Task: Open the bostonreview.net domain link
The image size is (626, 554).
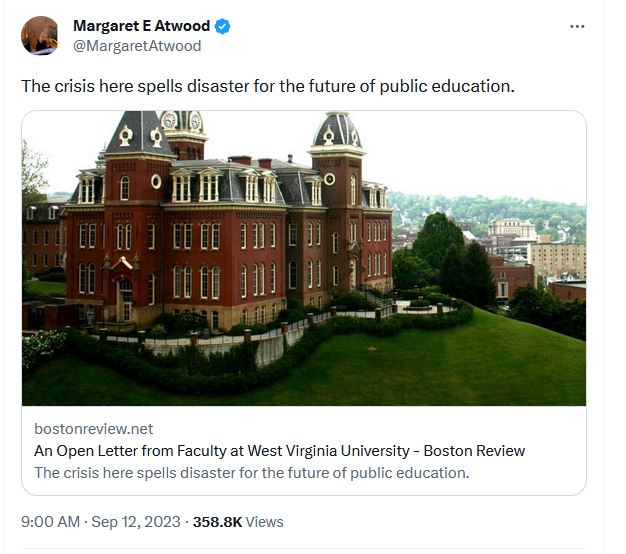Action: [x=94, y=428]
